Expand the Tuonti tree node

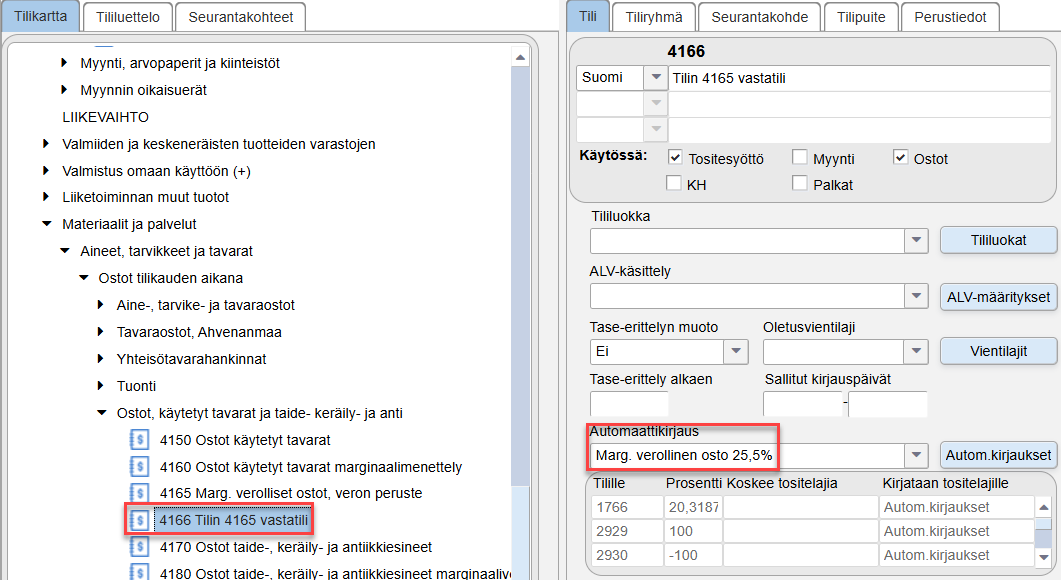[x=101, y=386]
